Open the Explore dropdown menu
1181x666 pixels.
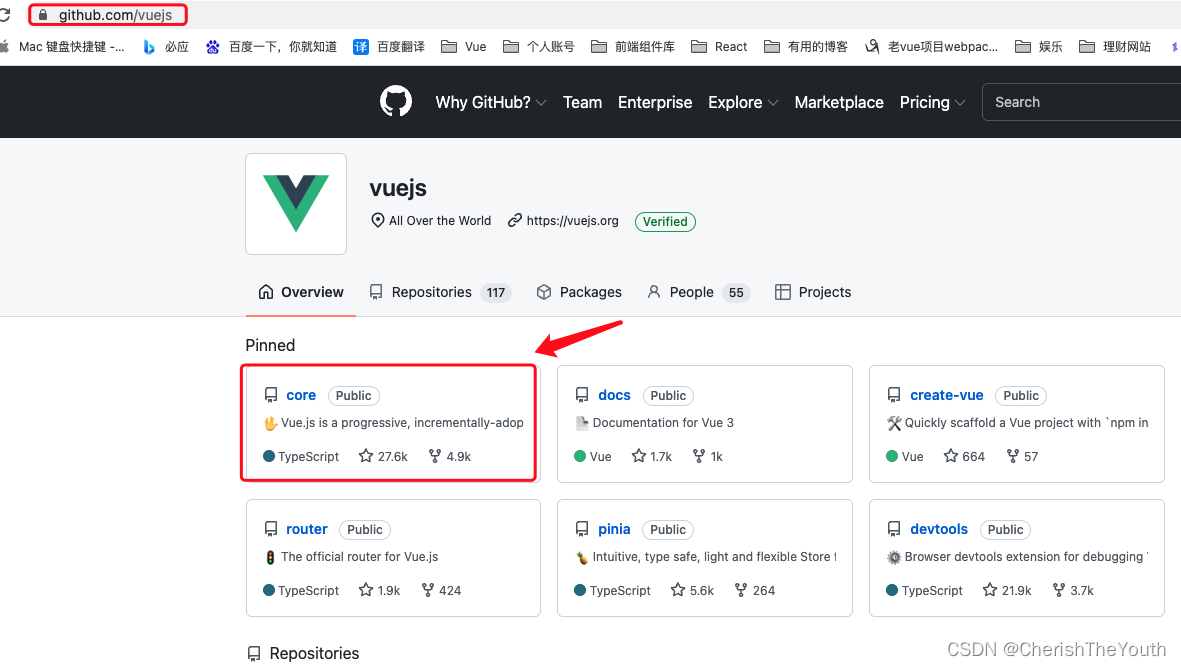[742, 102]
